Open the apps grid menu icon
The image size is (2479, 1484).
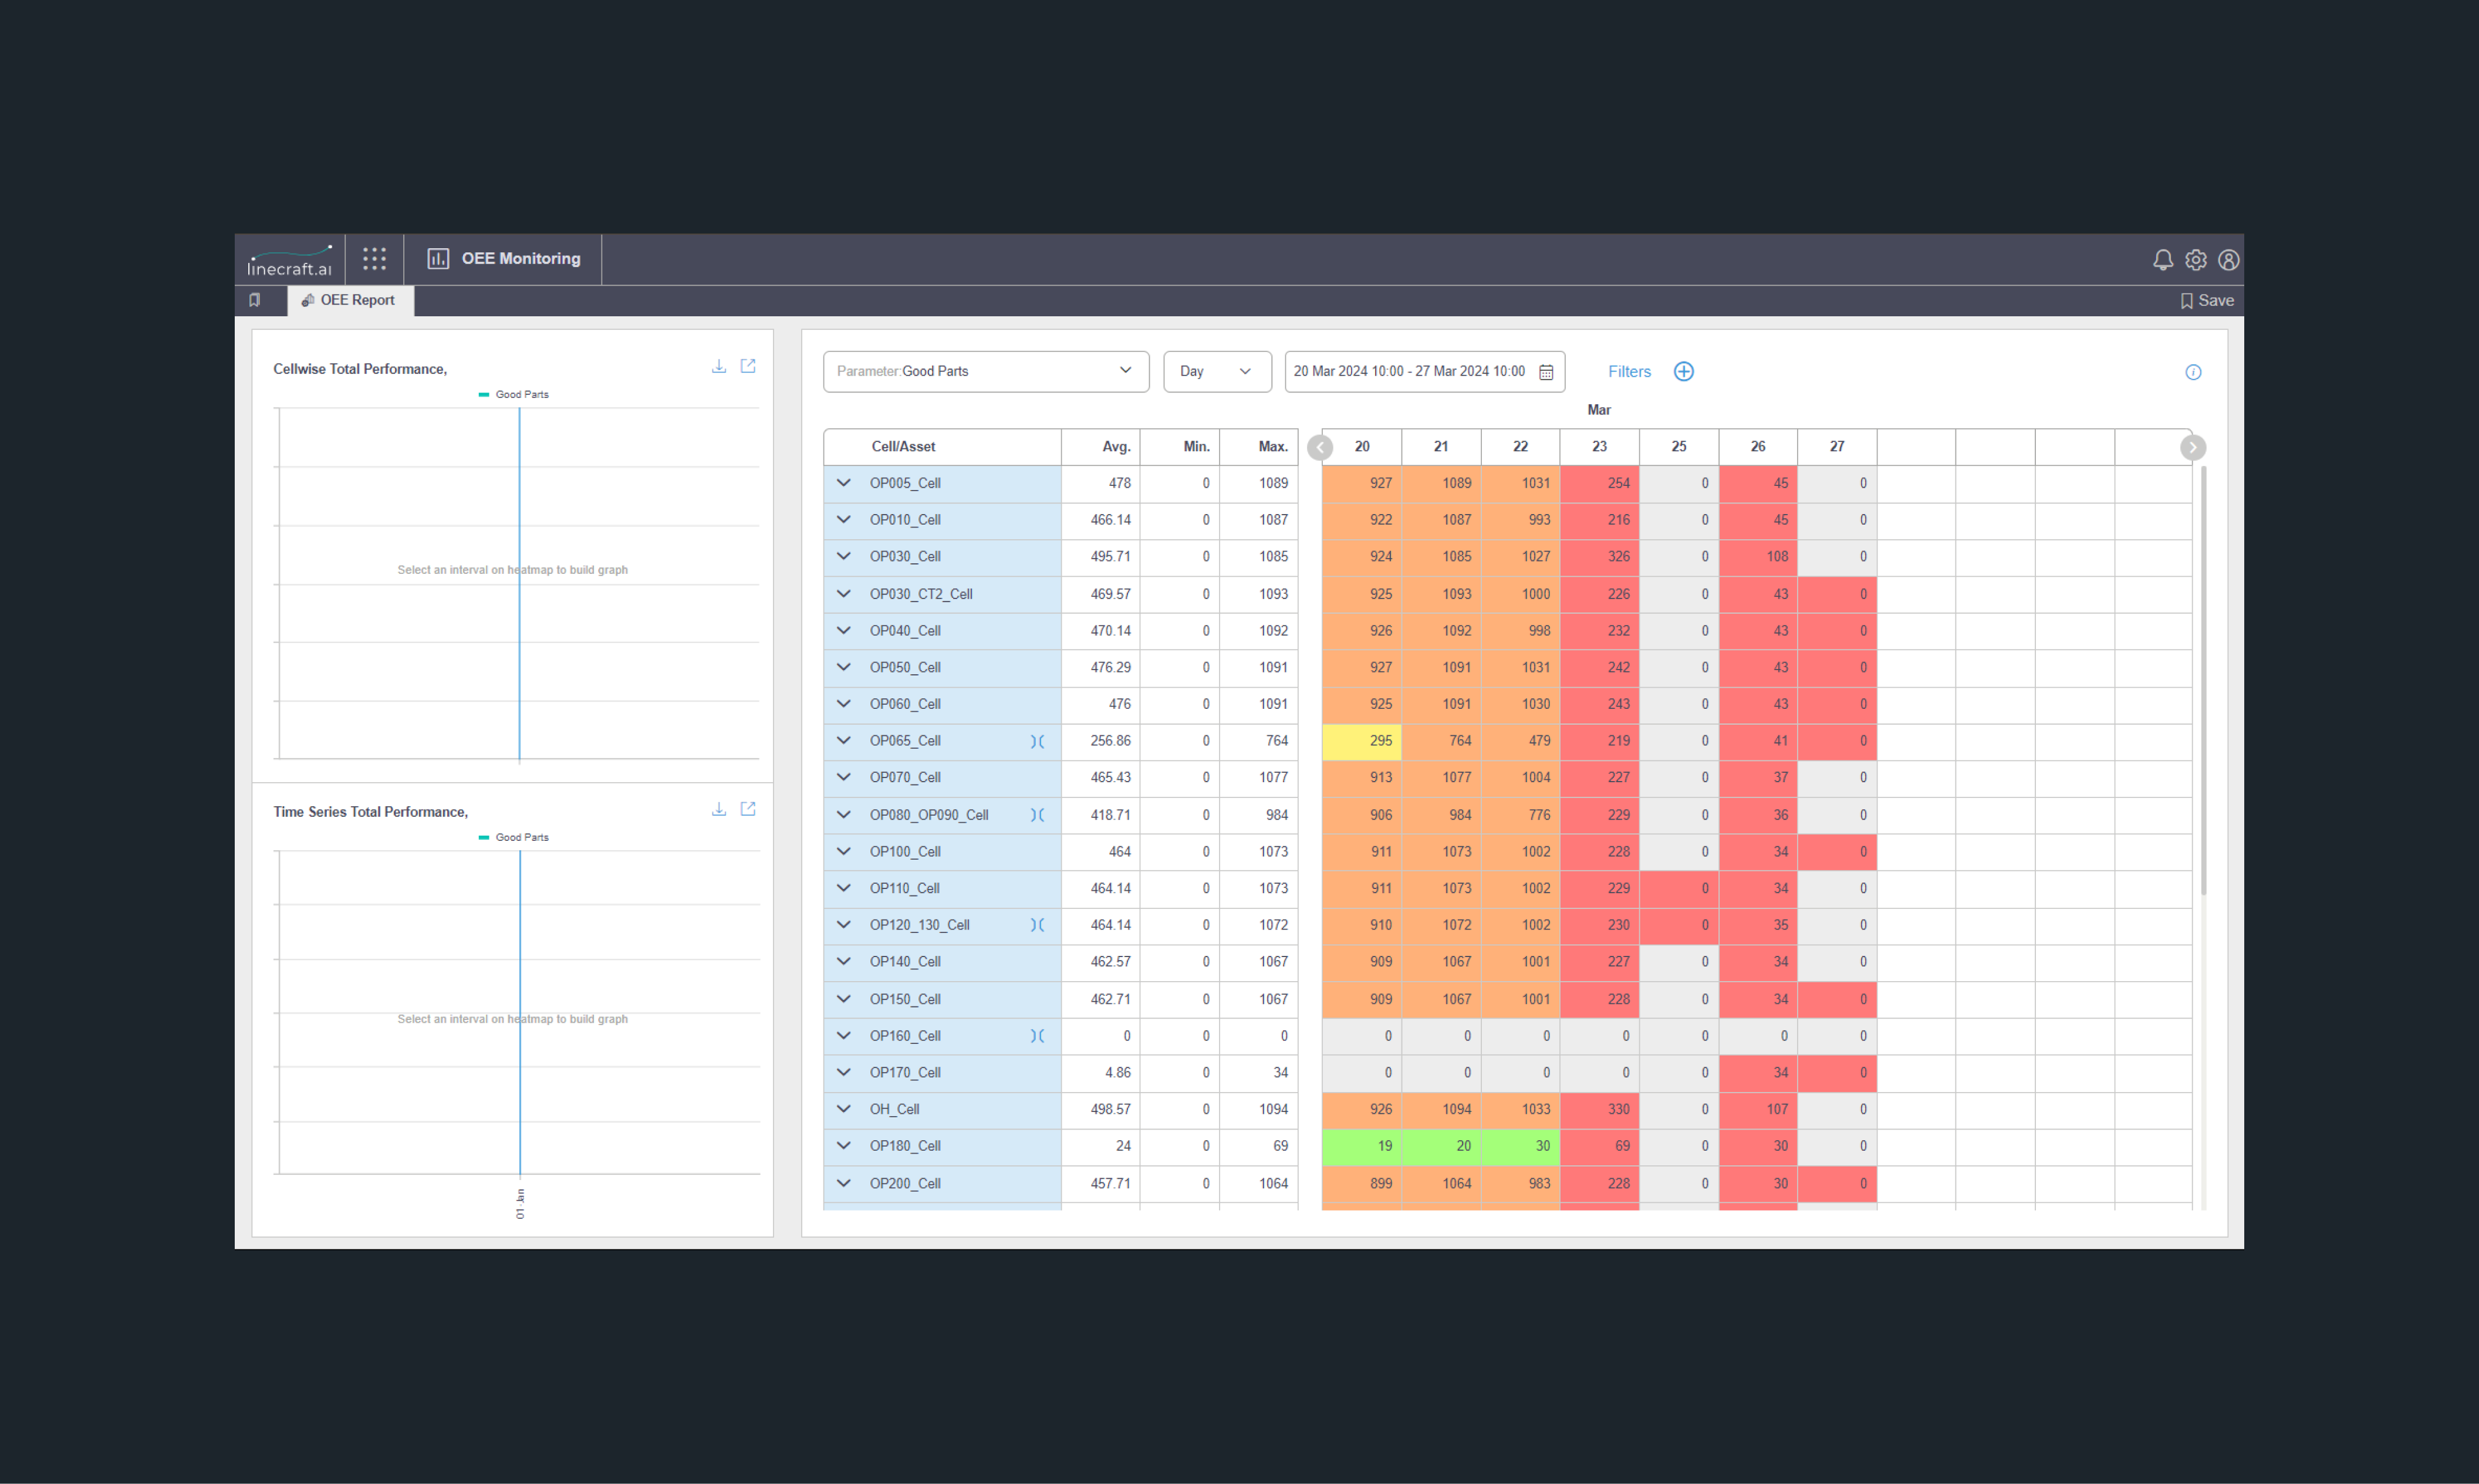[374, 259]
